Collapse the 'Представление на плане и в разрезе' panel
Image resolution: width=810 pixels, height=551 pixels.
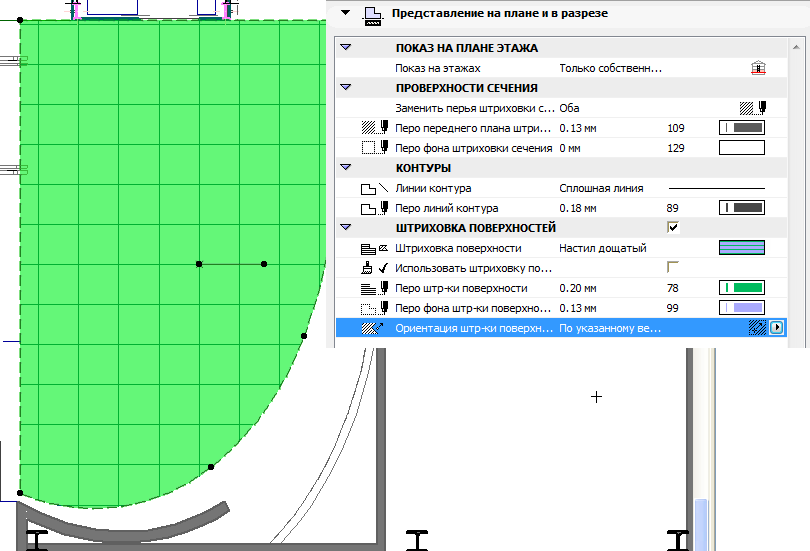[346, 12]
